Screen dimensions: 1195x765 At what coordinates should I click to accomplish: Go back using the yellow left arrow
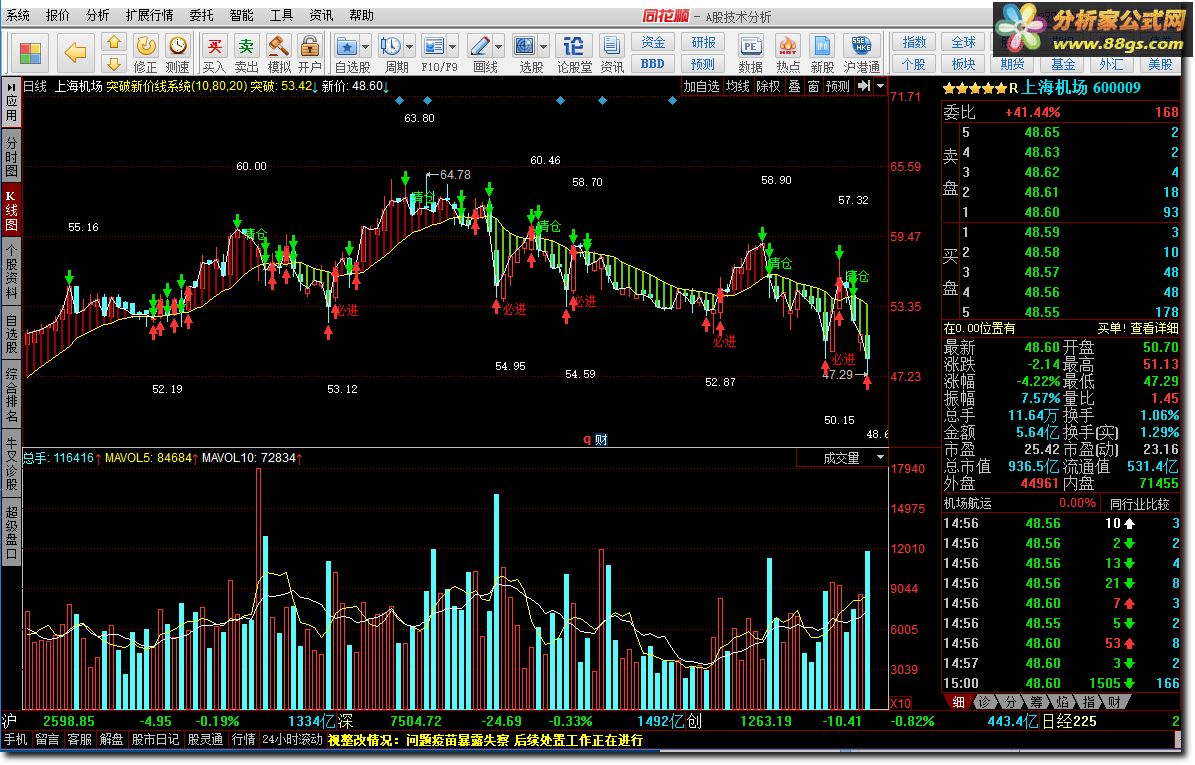tap(75, 53)
